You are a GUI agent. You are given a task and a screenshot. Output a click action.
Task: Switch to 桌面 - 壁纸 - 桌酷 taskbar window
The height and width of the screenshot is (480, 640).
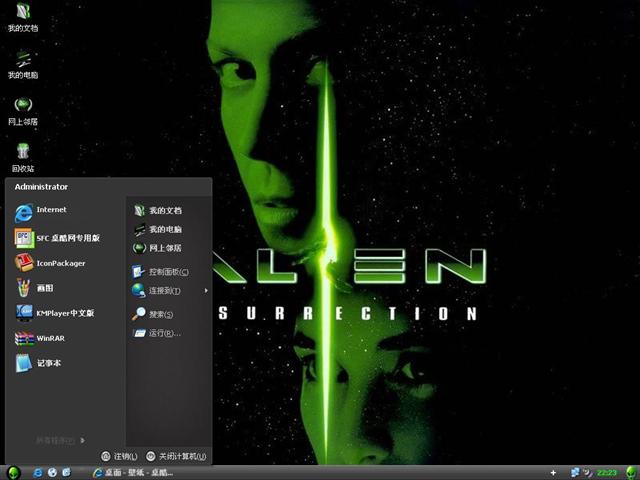pos(133,473)
